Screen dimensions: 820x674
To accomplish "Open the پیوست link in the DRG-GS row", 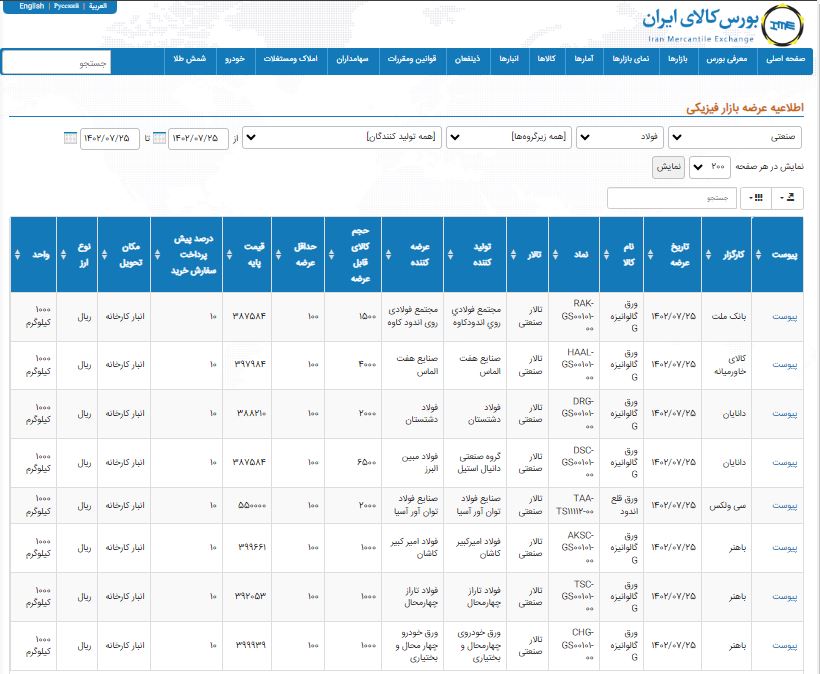I will click(785, 414).
